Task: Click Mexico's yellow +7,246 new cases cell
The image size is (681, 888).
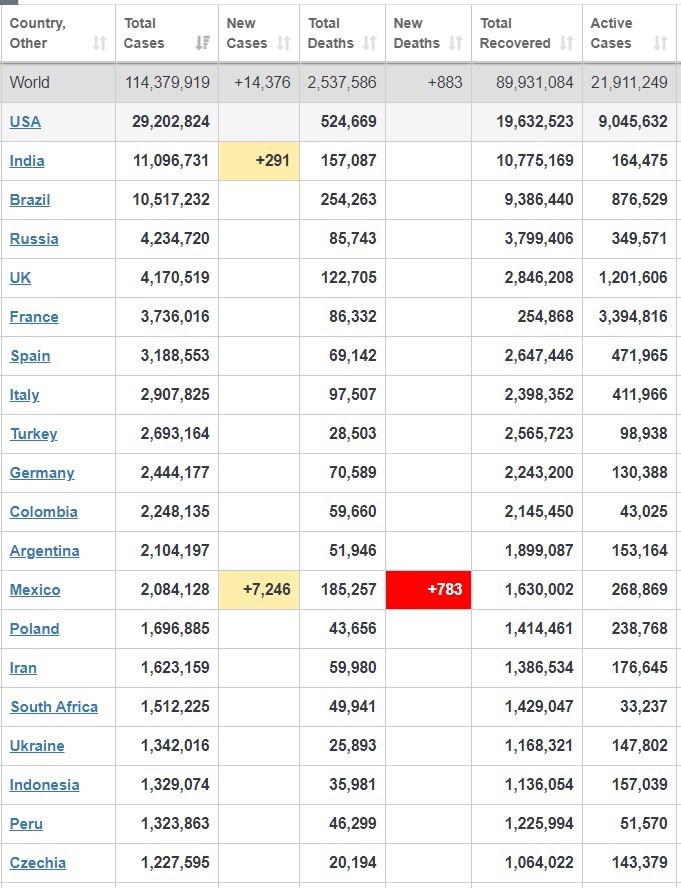Action: pos(259,589)
